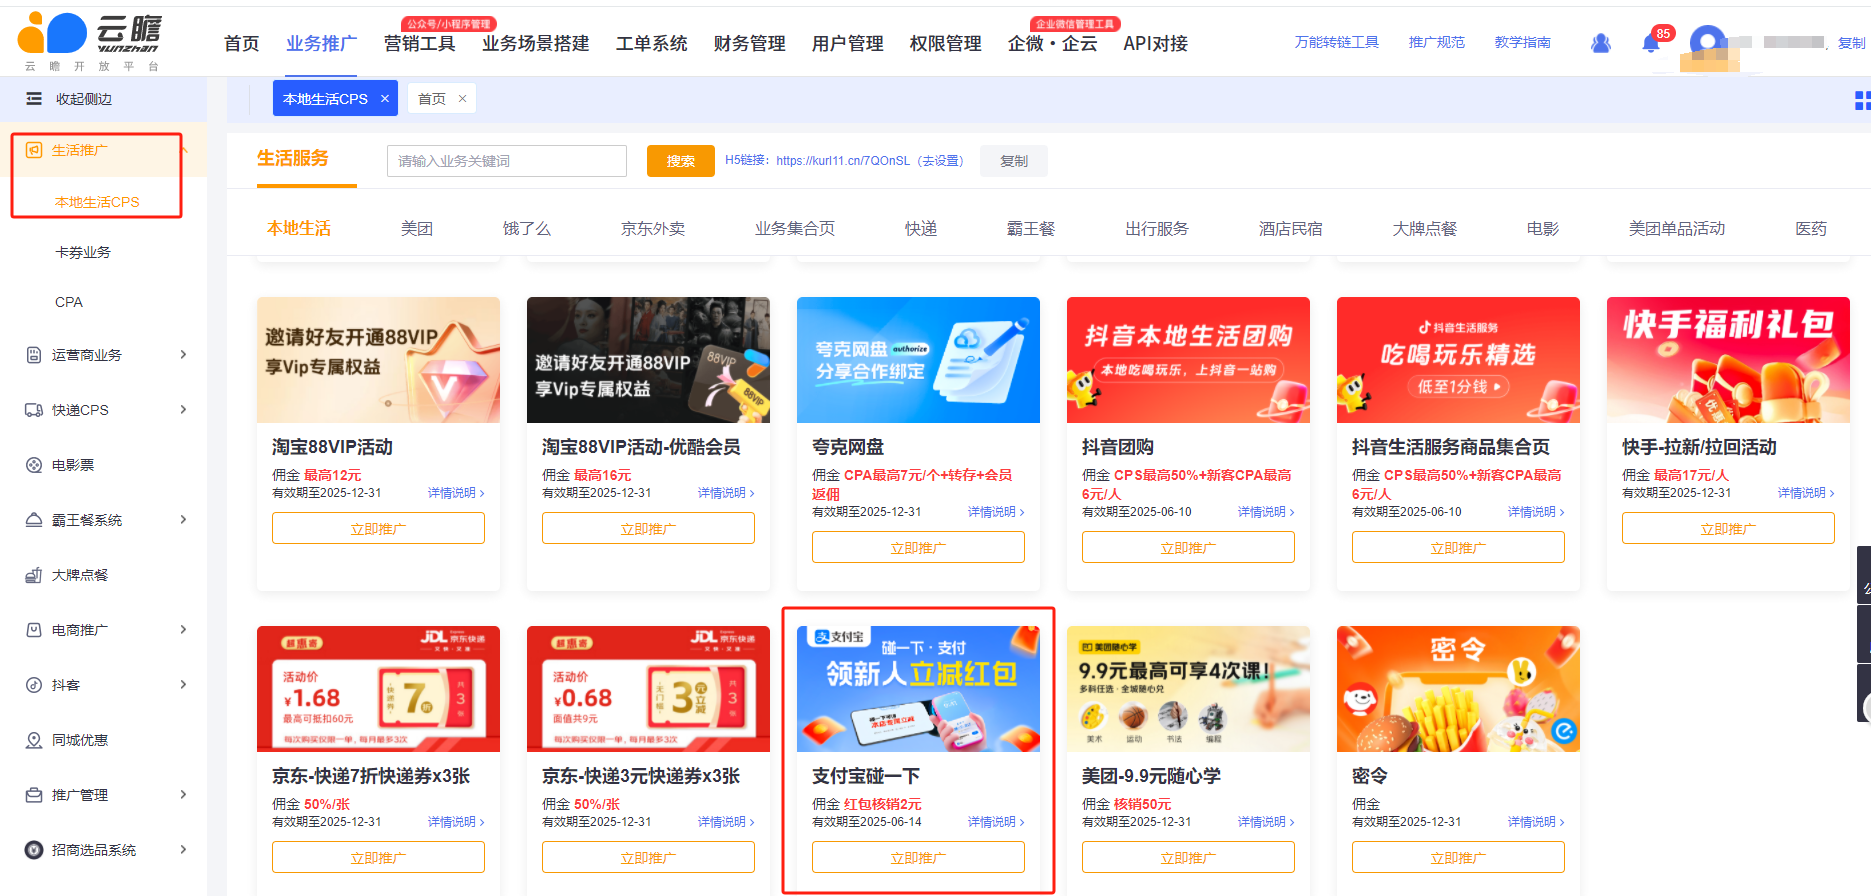Click the H5 link URL
The width and height of the screenshot is (1871, 896).
click(843, 161)
